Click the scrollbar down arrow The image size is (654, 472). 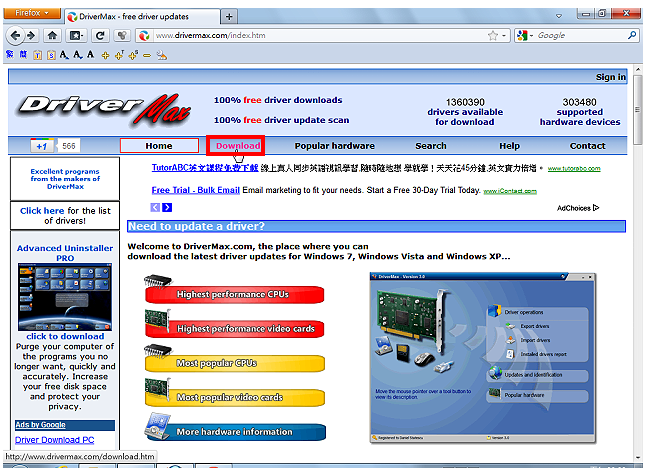tap(638, 457)
